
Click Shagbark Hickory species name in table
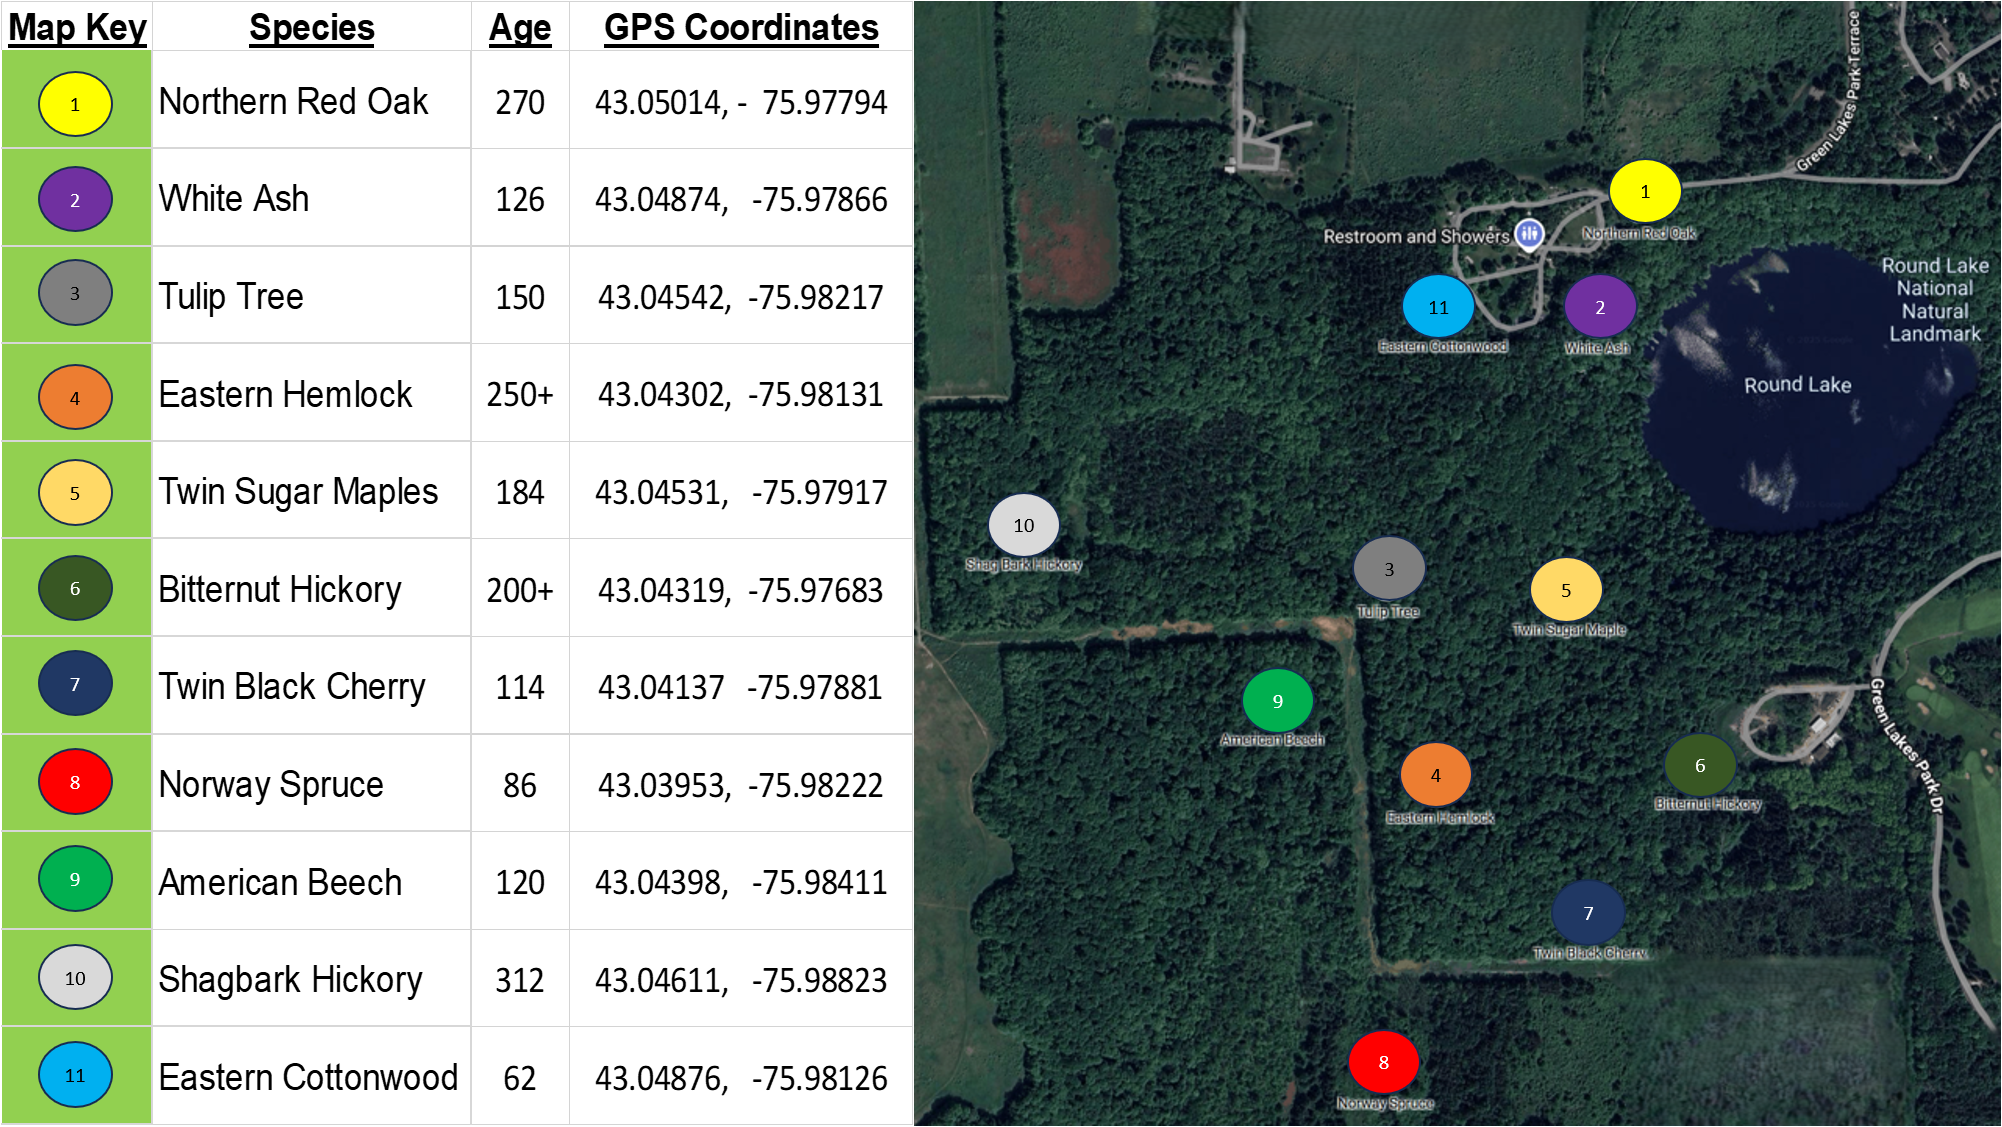click(x=290, y=979)
